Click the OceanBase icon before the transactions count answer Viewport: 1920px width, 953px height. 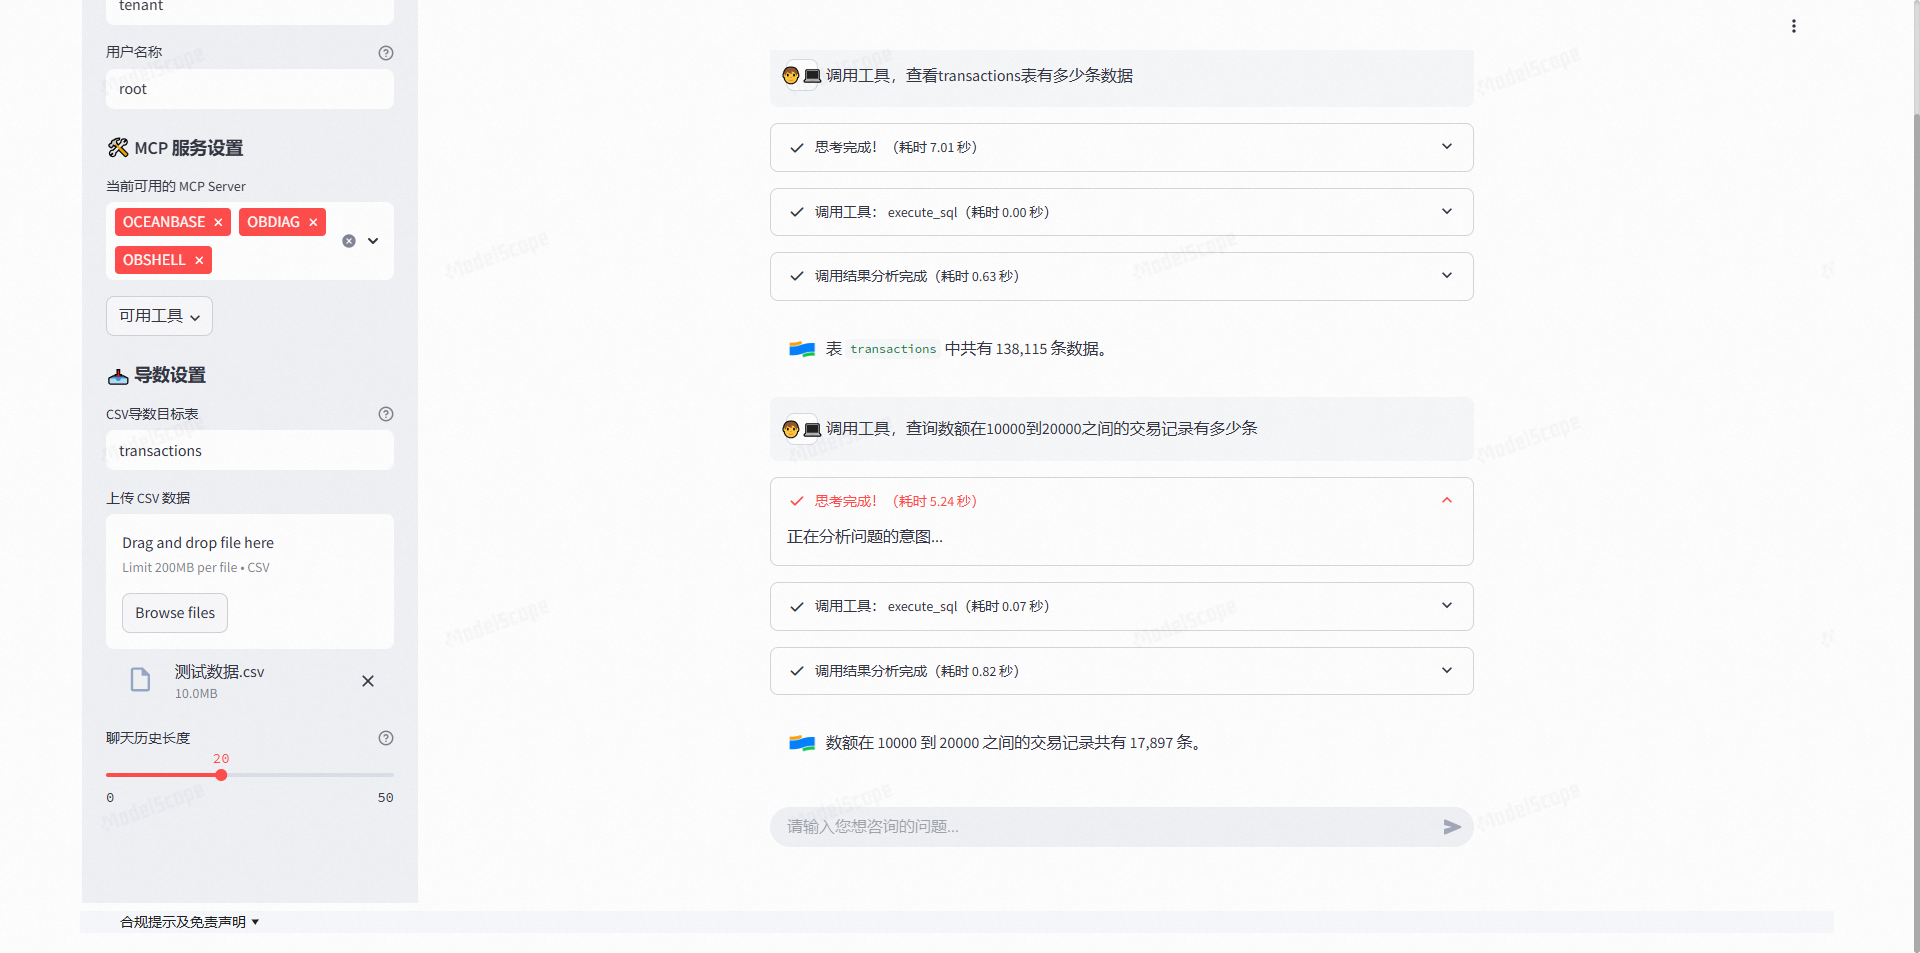click(802, 348)
